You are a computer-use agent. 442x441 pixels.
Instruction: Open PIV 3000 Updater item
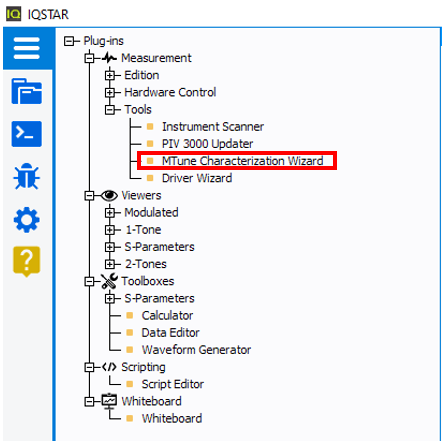click(207, 144)
